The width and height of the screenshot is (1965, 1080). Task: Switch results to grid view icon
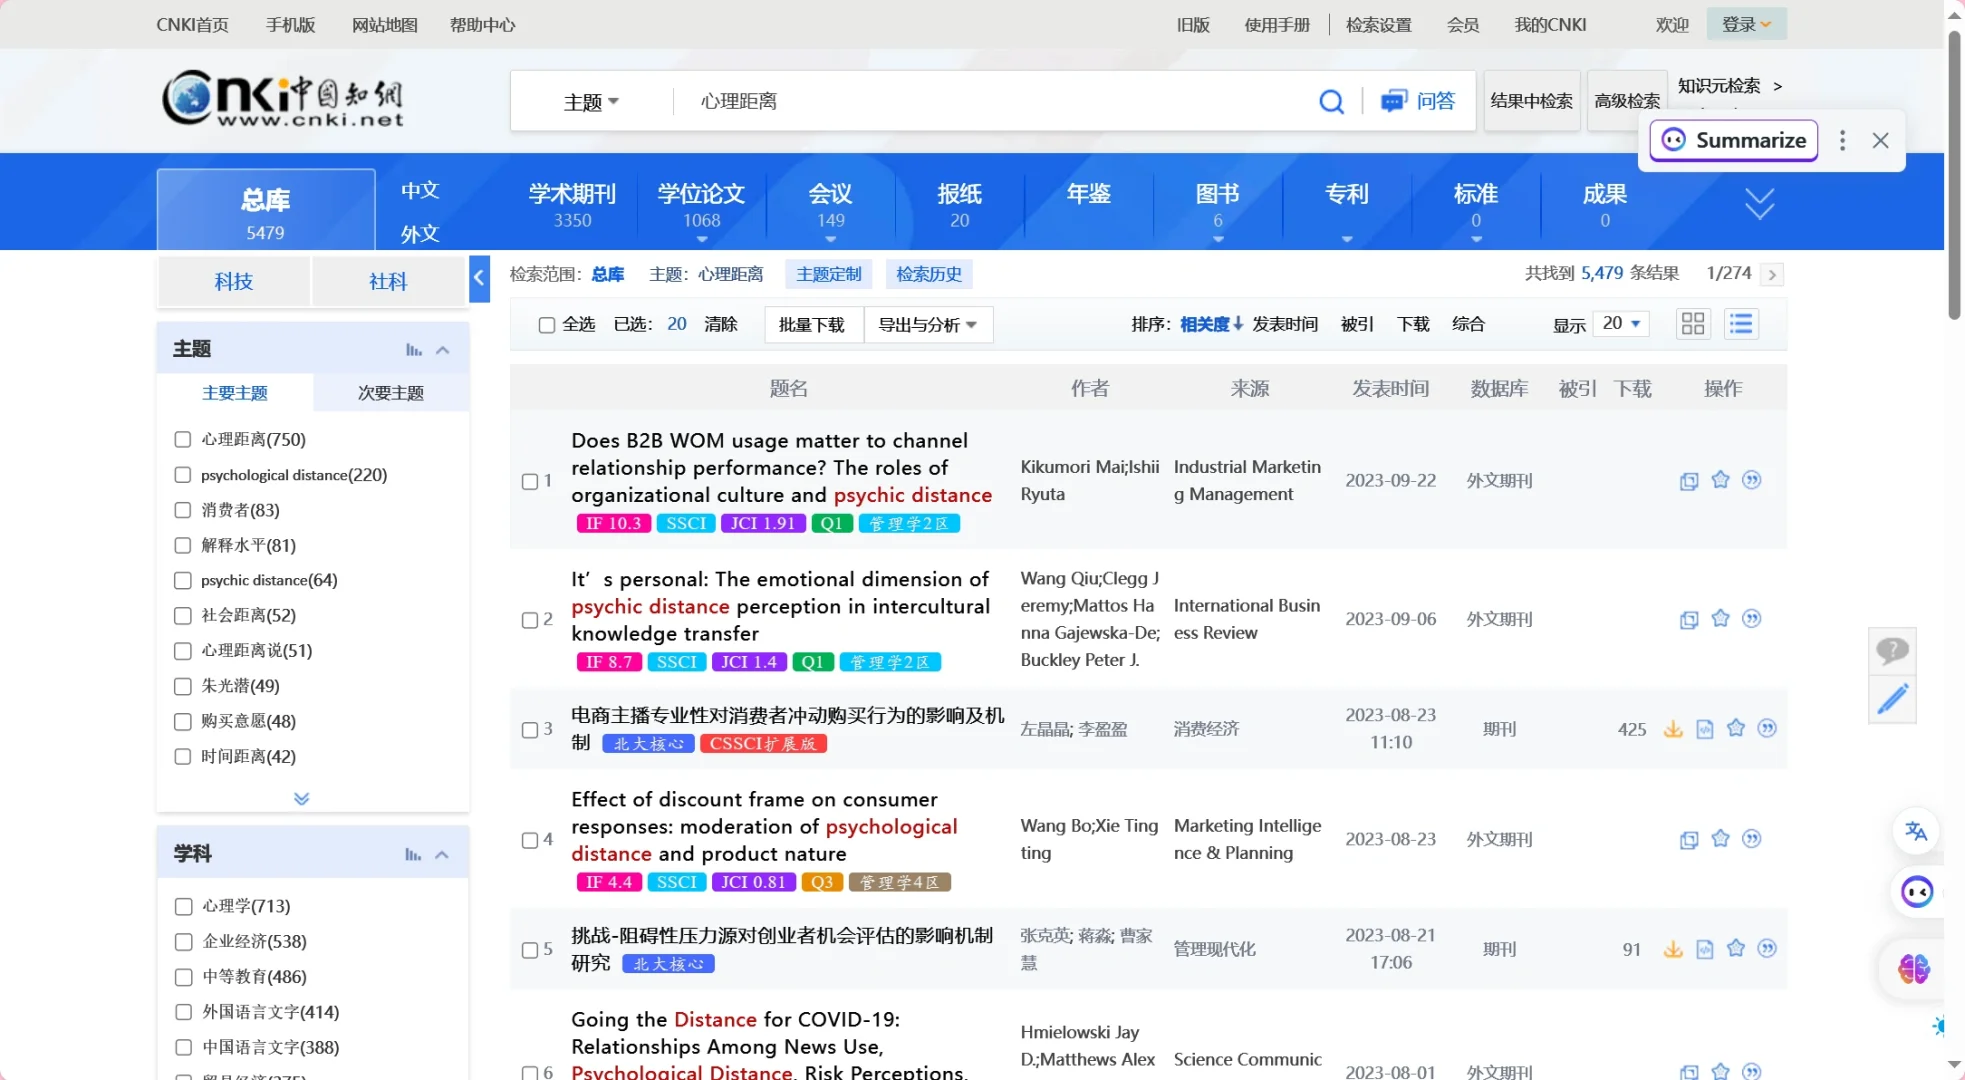point(1692,323)
